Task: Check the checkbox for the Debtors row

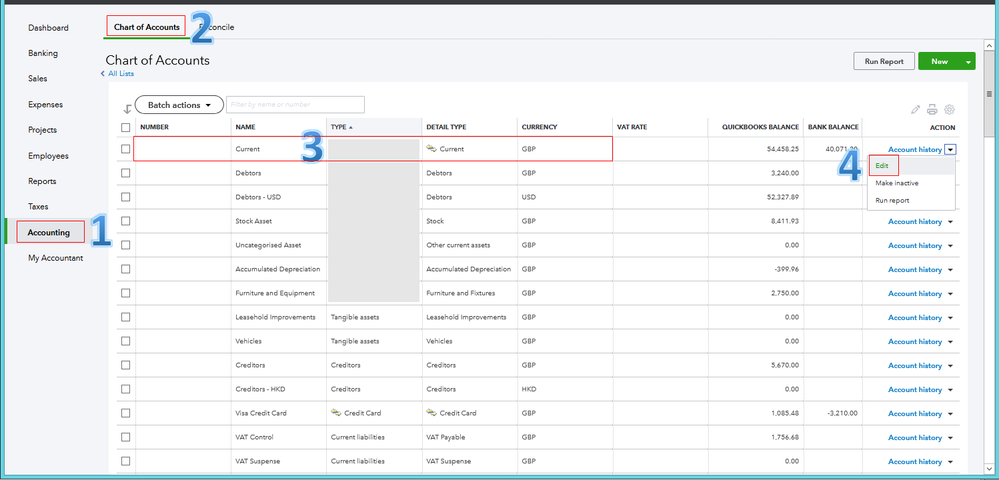Action: [125, 173]
